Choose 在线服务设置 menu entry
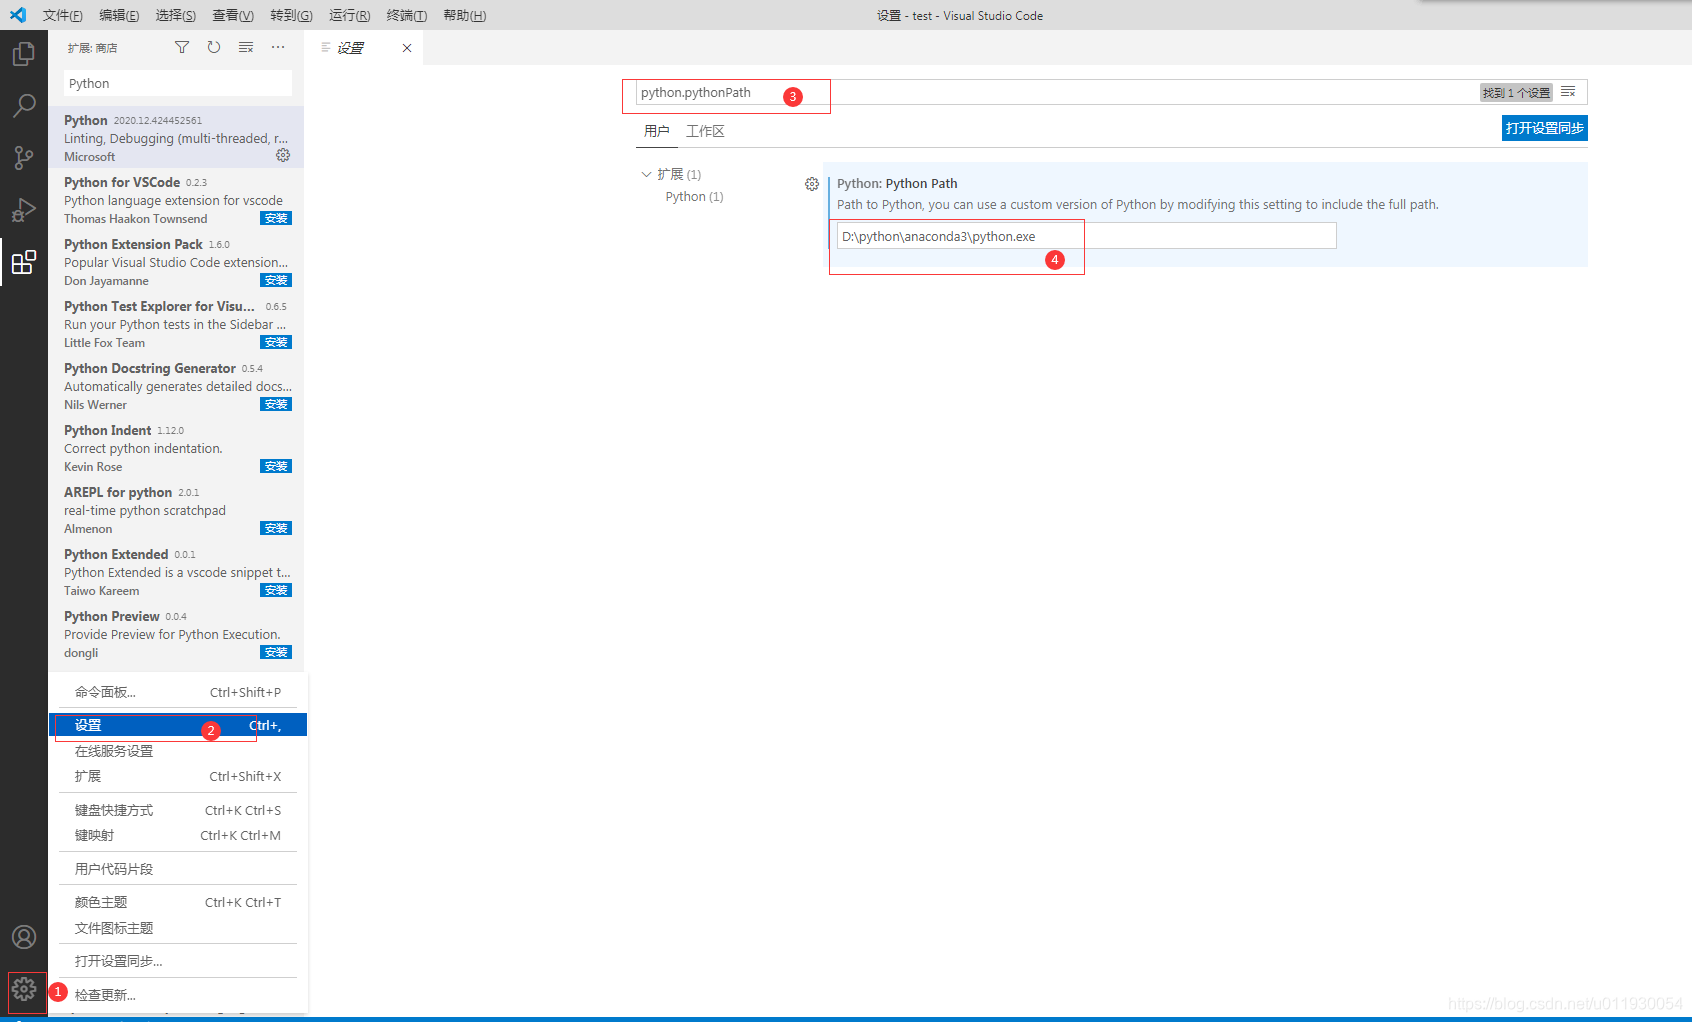Viewport: 1692px width, 1022px height. pos(178,751)
